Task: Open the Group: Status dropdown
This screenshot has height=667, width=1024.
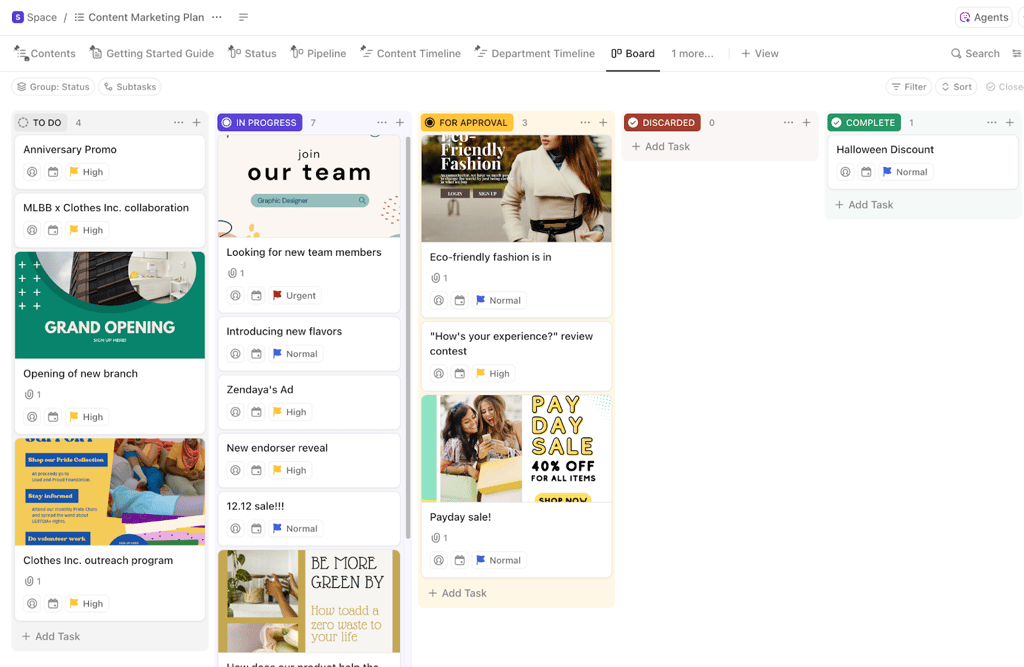Action: 53,87
